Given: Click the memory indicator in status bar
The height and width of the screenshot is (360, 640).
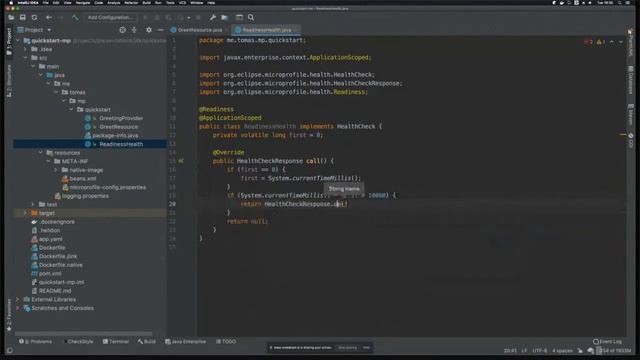Looking at the screenshot, I should coord(614,350).
